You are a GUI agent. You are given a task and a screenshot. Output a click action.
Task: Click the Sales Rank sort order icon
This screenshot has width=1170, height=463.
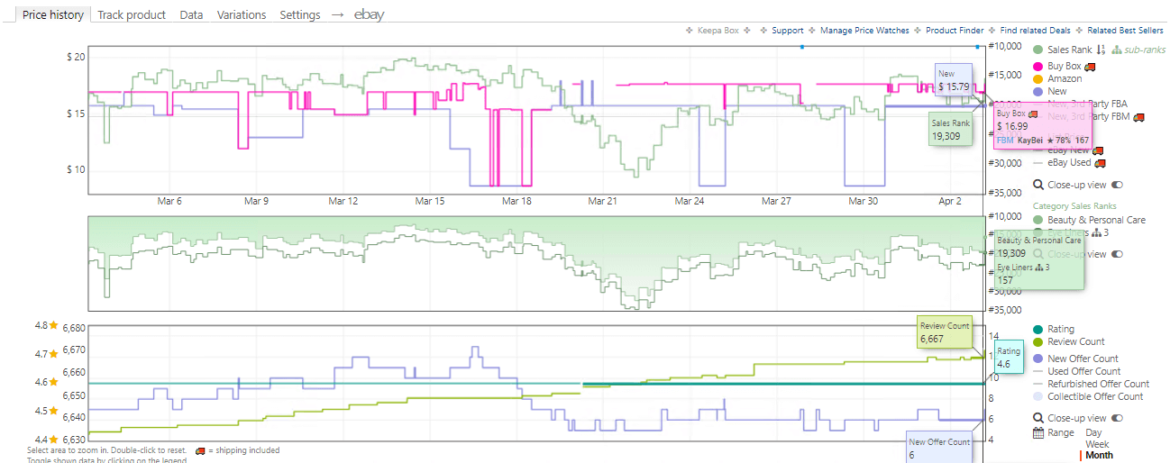(x=1102, y=50)
